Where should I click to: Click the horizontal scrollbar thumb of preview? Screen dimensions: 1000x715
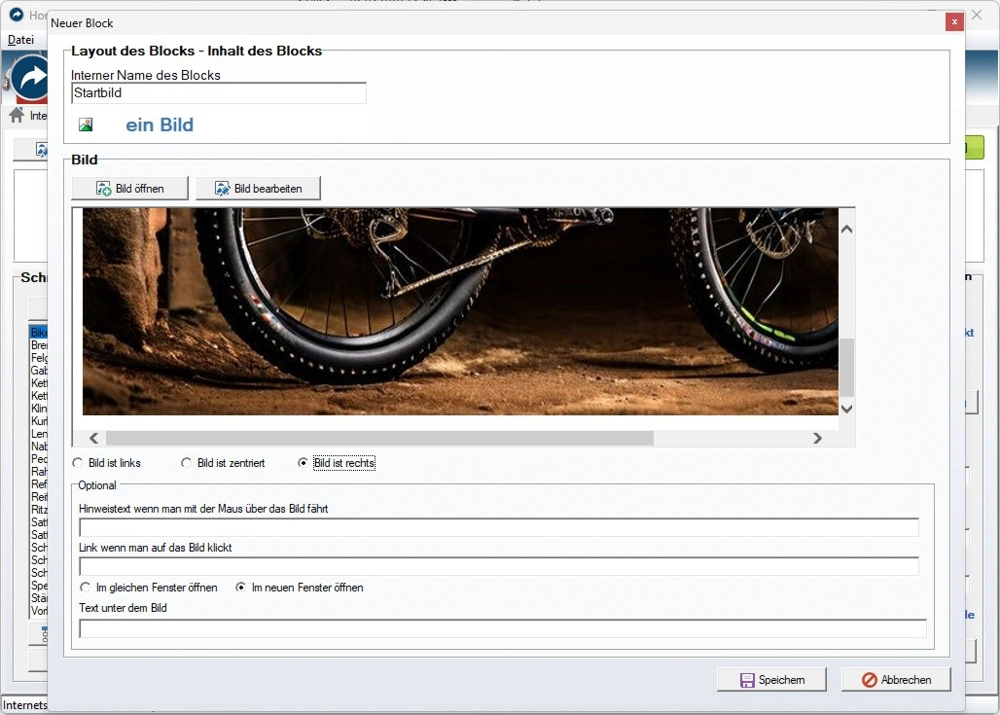click(379, 438)
